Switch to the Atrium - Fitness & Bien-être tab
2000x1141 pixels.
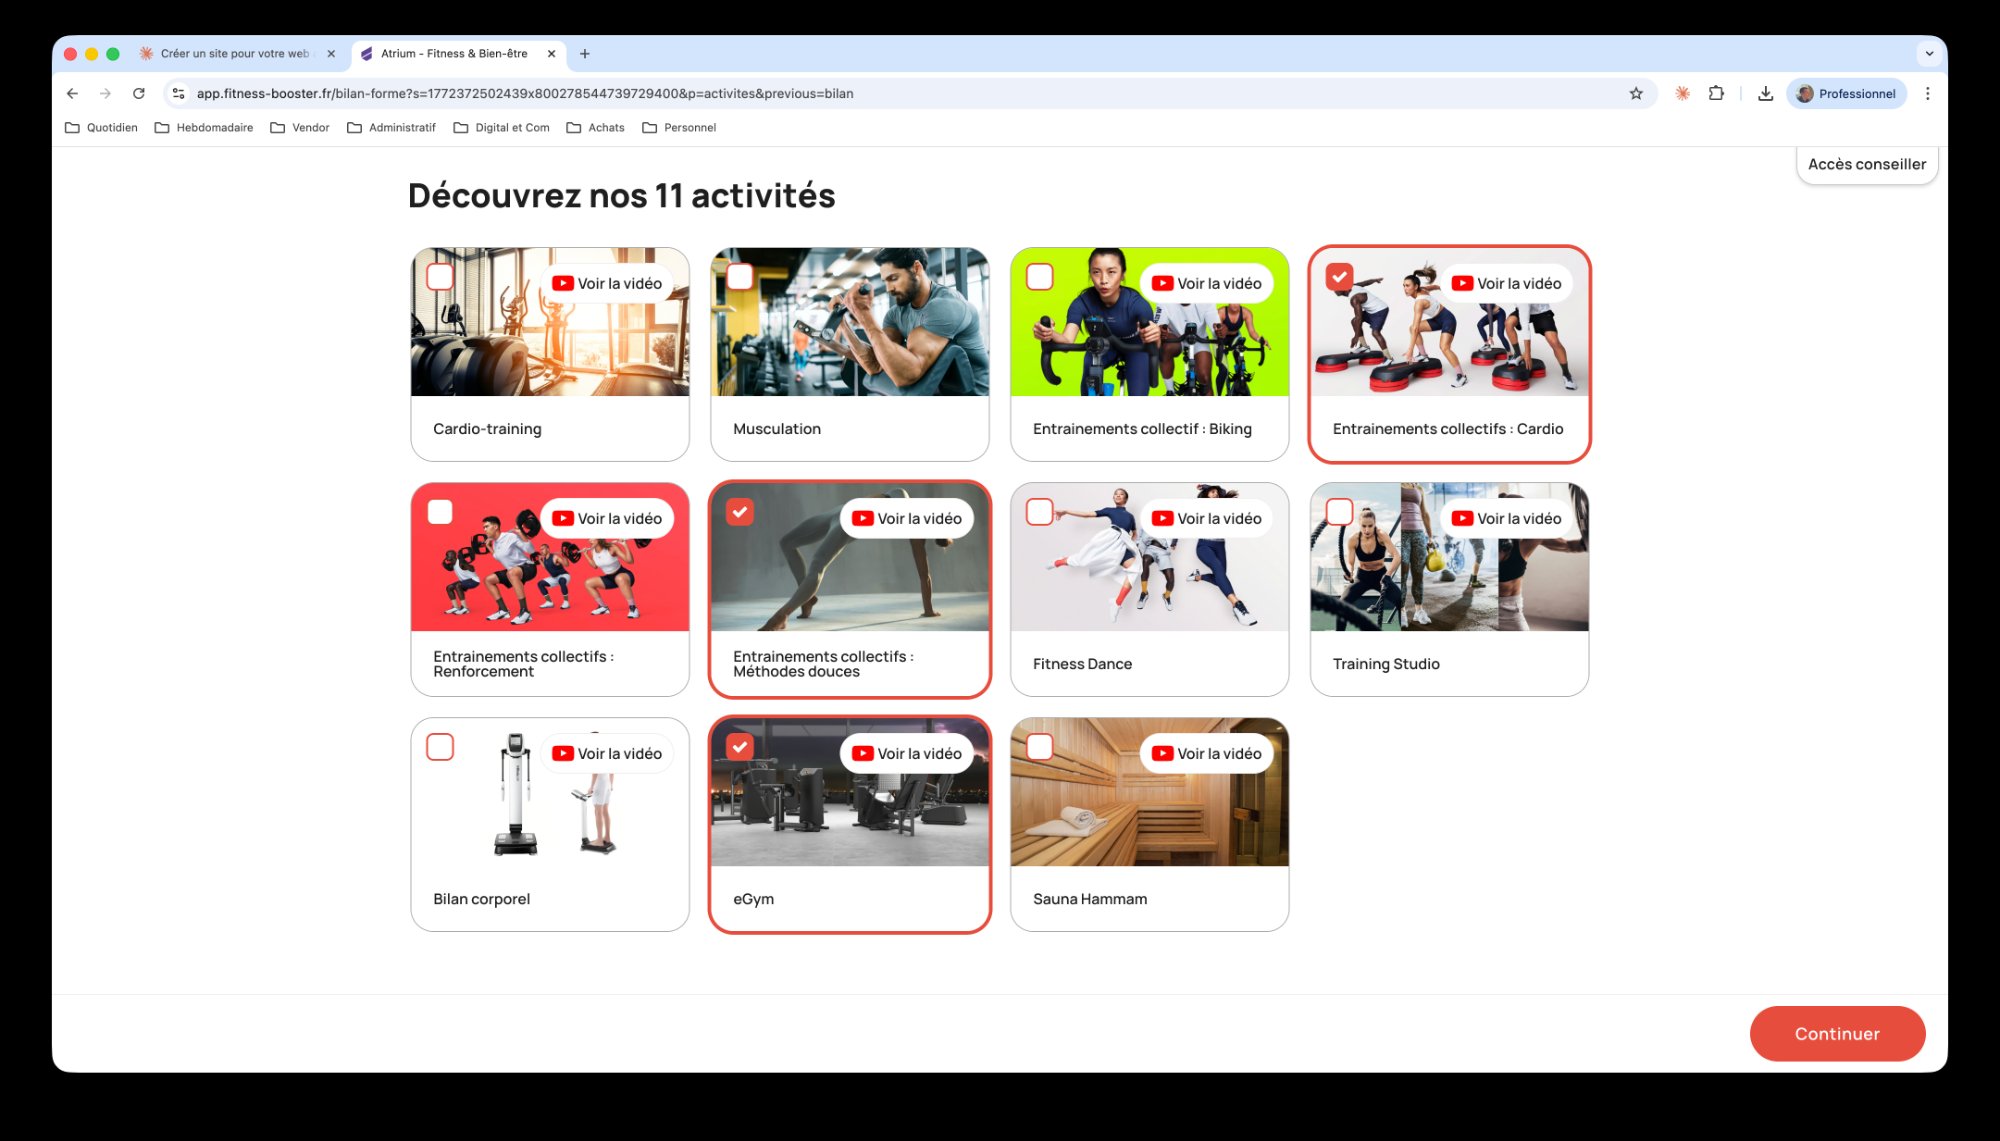coord(455,53)
